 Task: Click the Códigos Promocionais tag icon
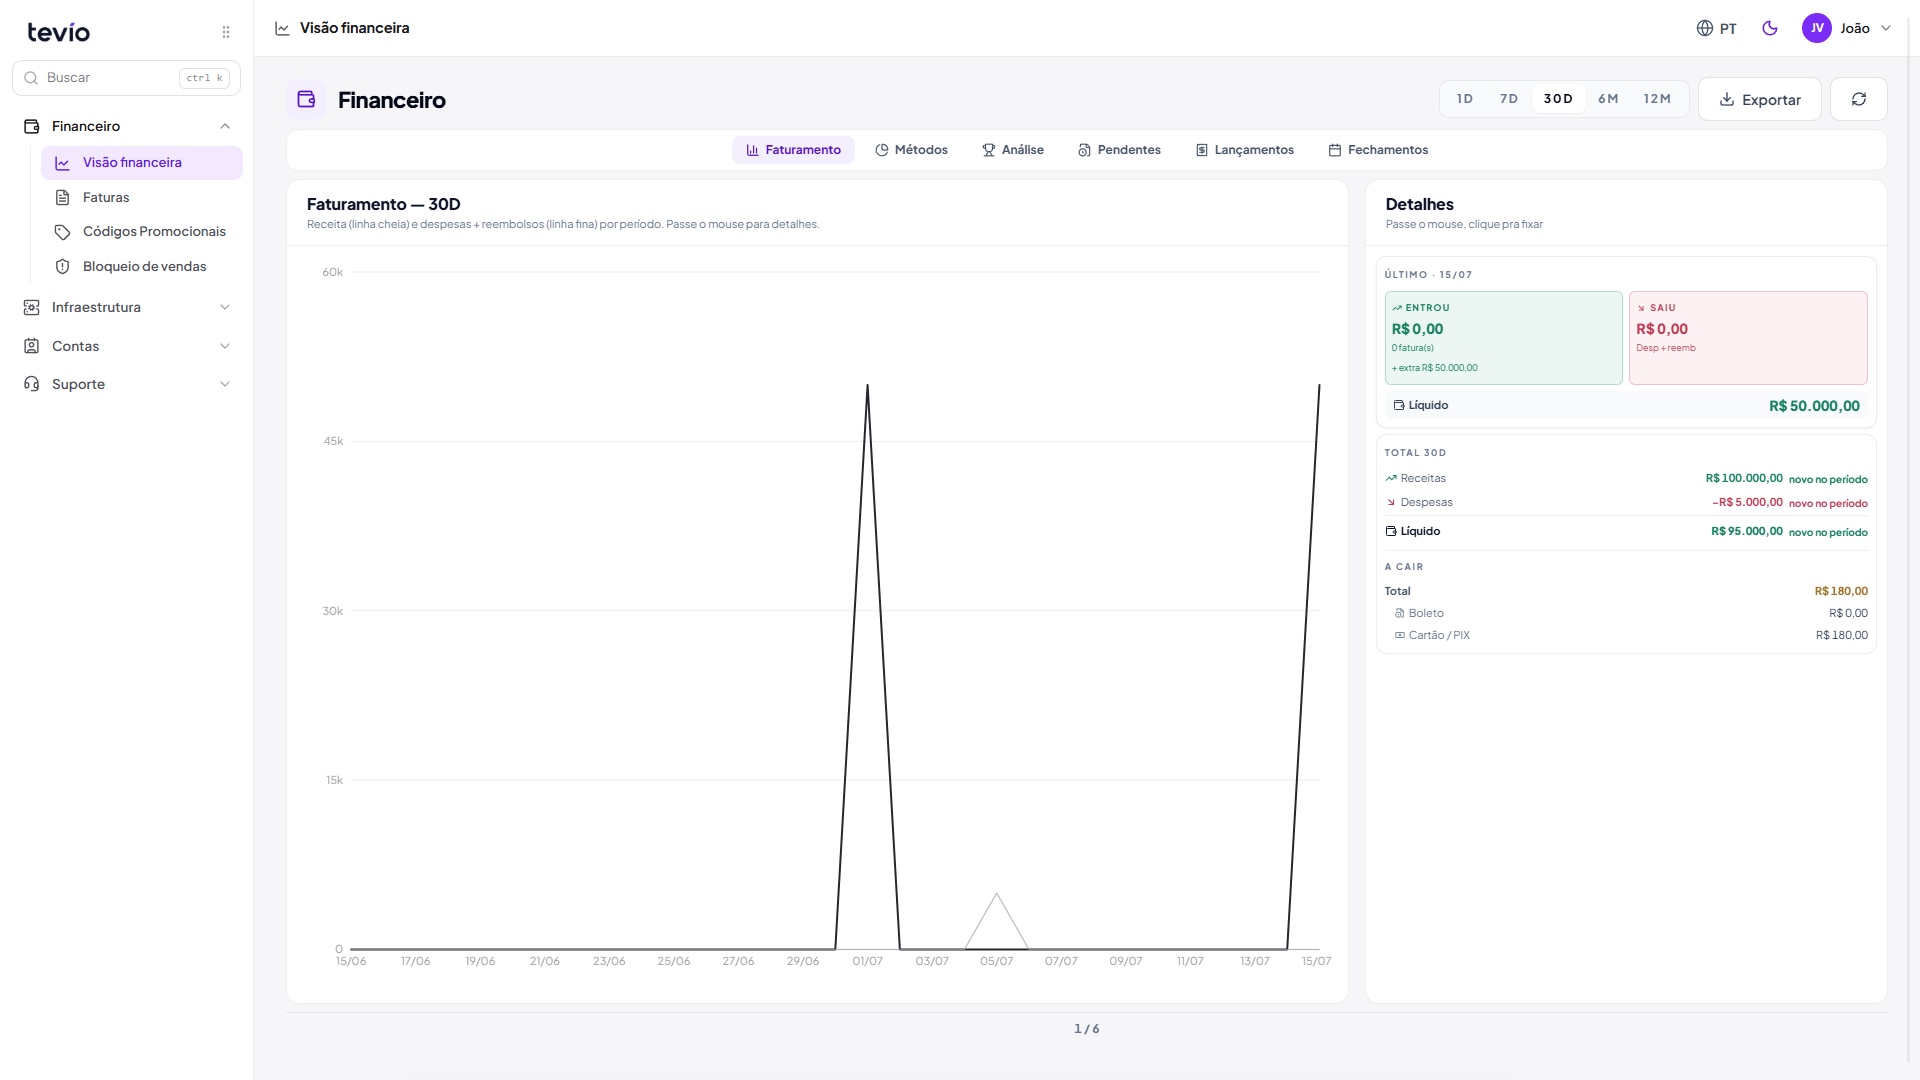(62, 232)
